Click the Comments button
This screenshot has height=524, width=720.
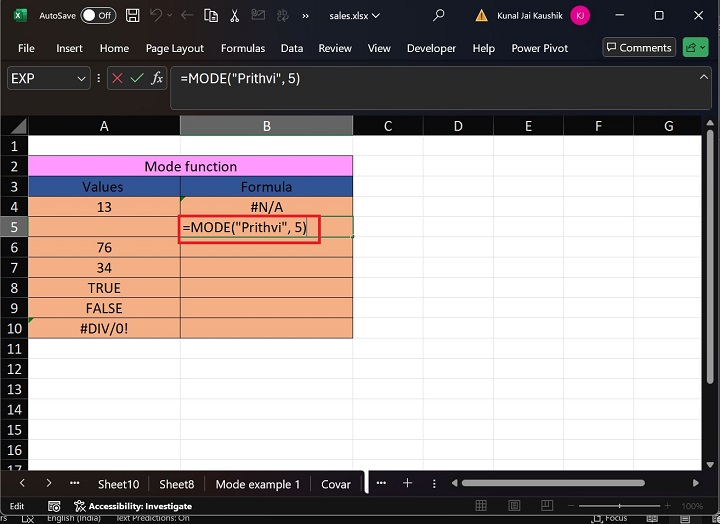click(x=639, y=47)
